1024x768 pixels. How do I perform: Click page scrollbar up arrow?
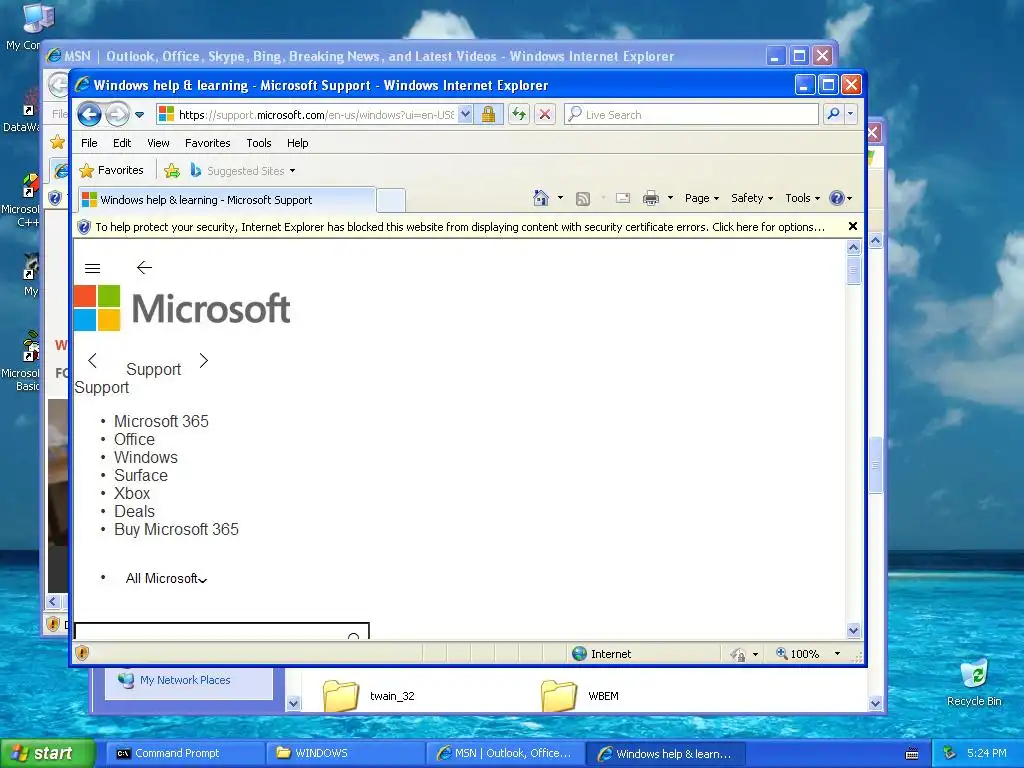854,248
